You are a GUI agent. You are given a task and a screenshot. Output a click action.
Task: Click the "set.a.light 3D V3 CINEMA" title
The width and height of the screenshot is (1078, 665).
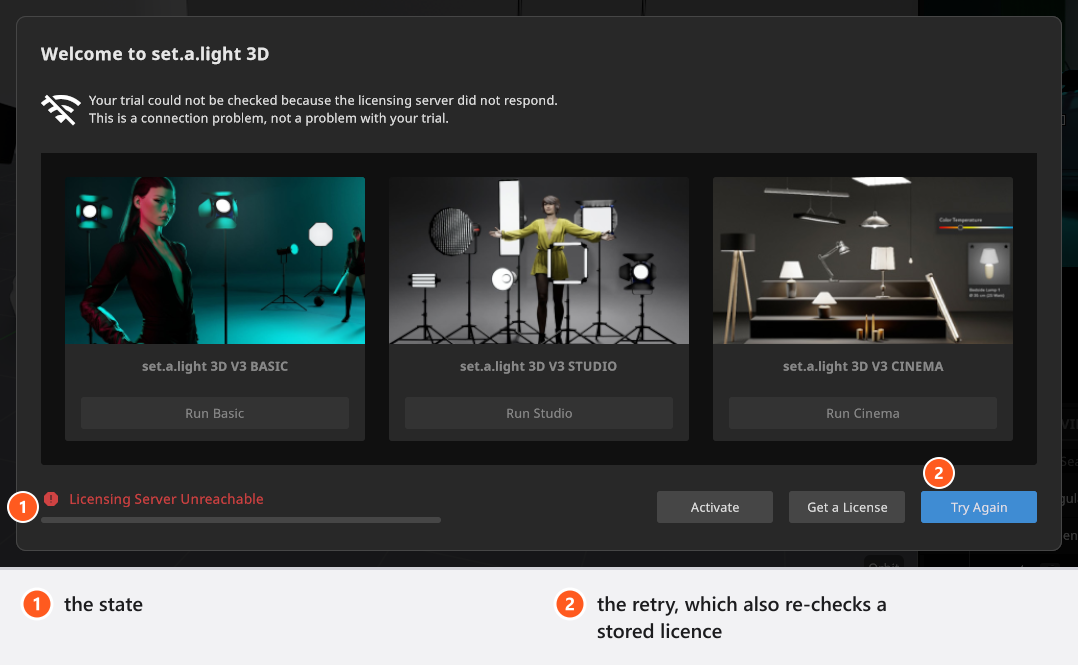pyautogui.click(x=863, y=367)
